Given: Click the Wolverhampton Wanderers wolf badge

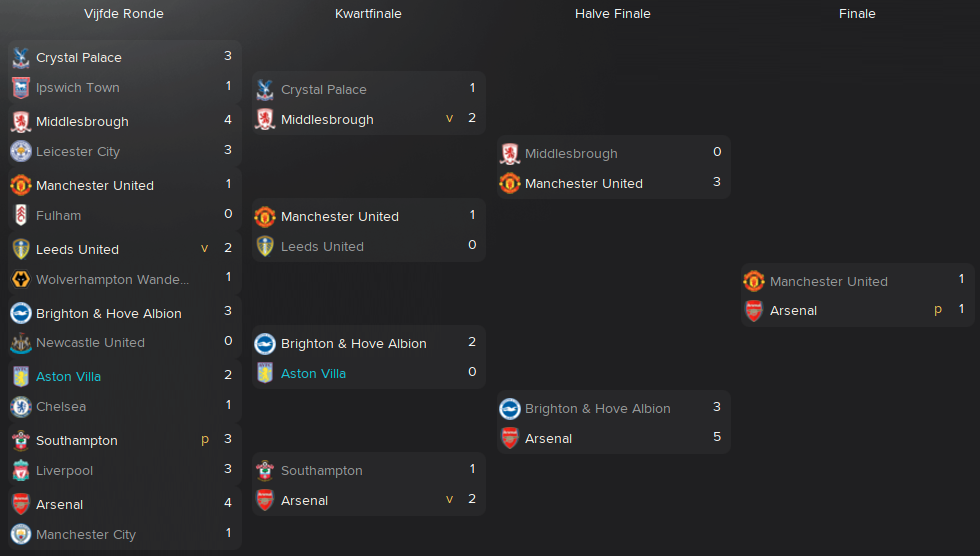Looking at the screenshot, I should pos(21,279).
